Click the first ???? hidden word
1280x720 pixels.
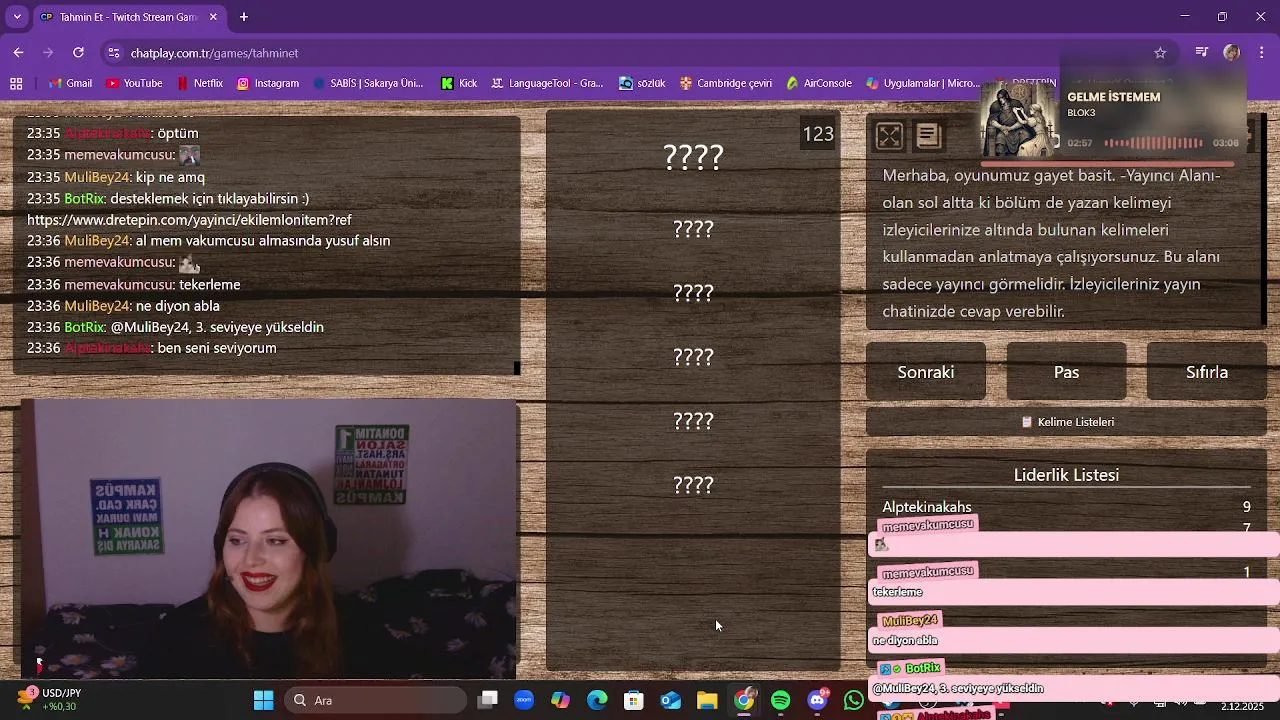tap(693, 157)
